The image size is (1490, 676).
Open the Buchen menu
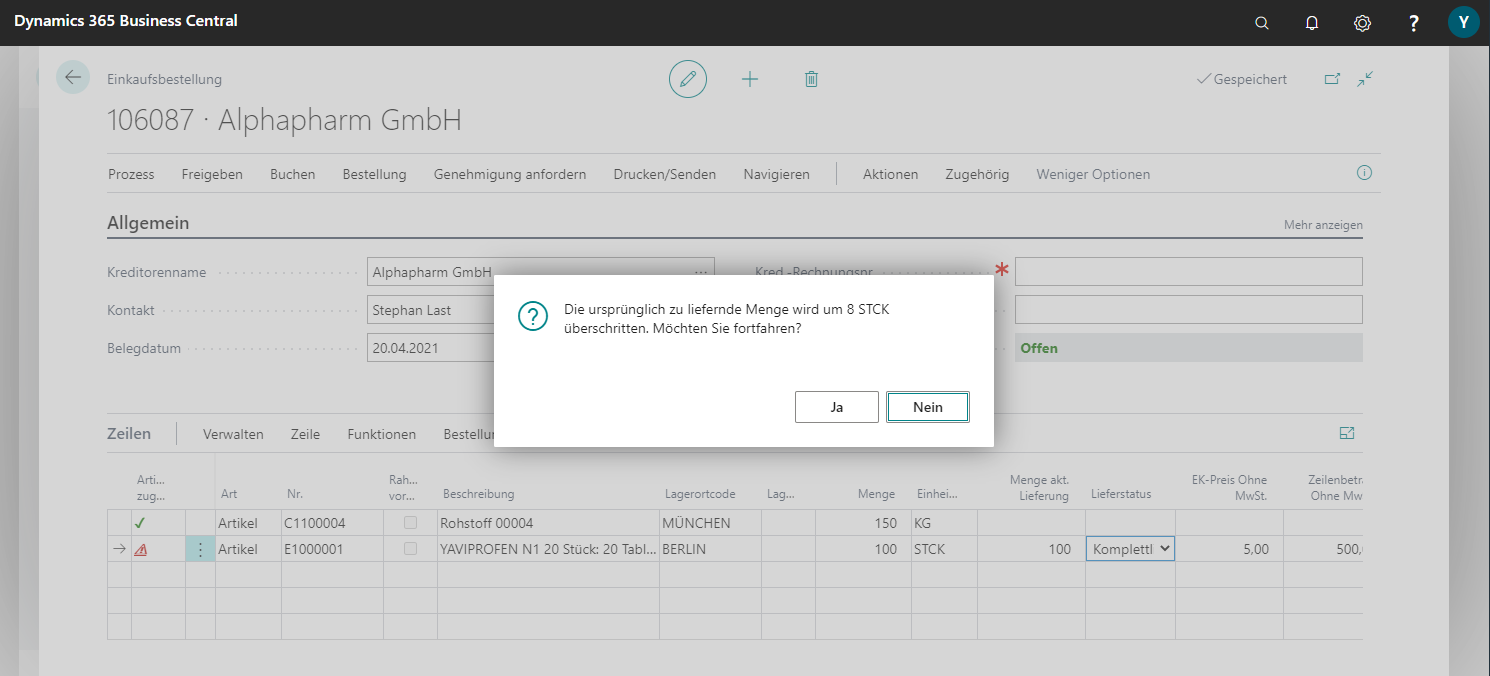292,174
